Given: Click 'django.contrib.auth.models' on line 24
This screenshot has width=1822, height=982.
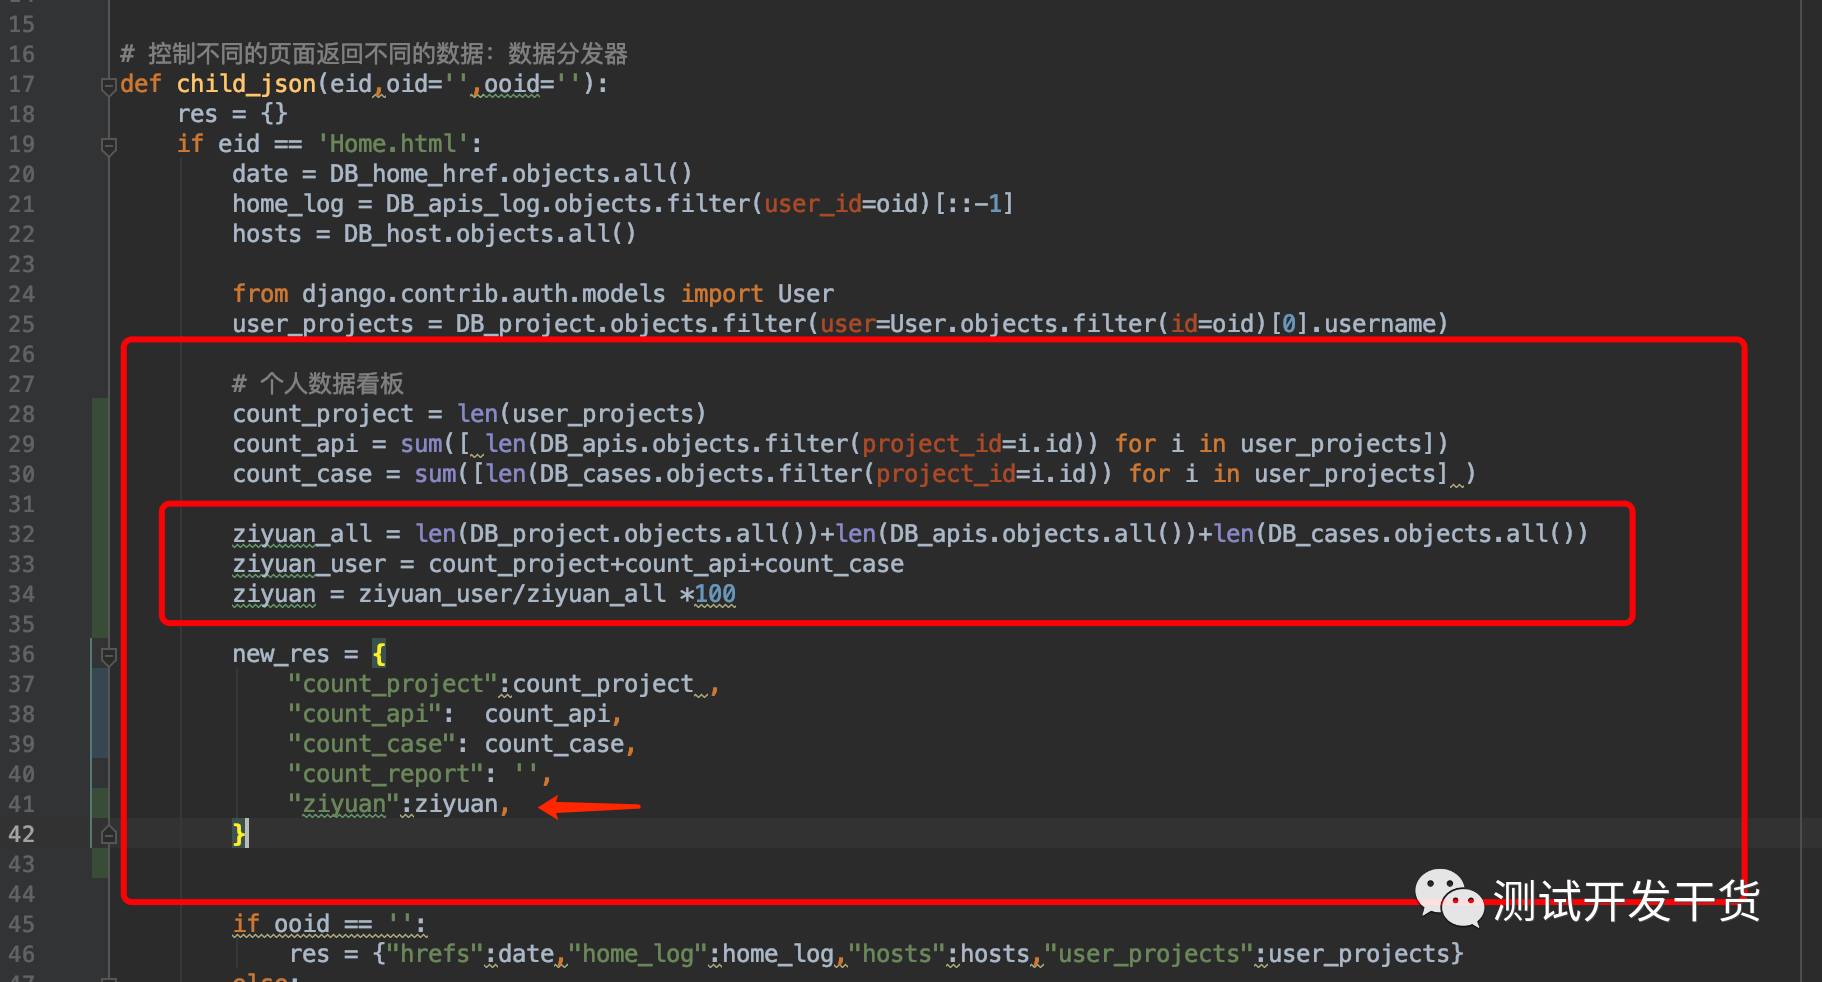Looking at the screenshot, I should [483, 294].
